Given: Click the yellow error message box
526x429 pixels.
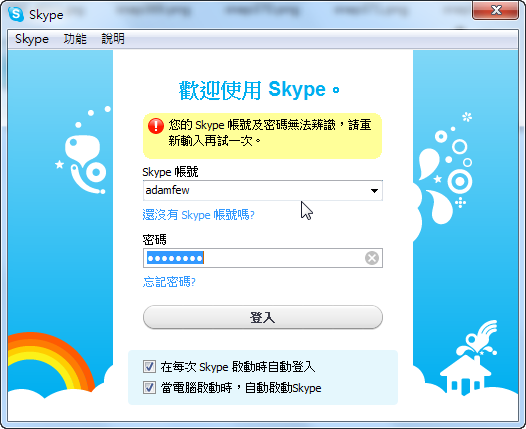Looking at the screenshot, I should point(262,136).
